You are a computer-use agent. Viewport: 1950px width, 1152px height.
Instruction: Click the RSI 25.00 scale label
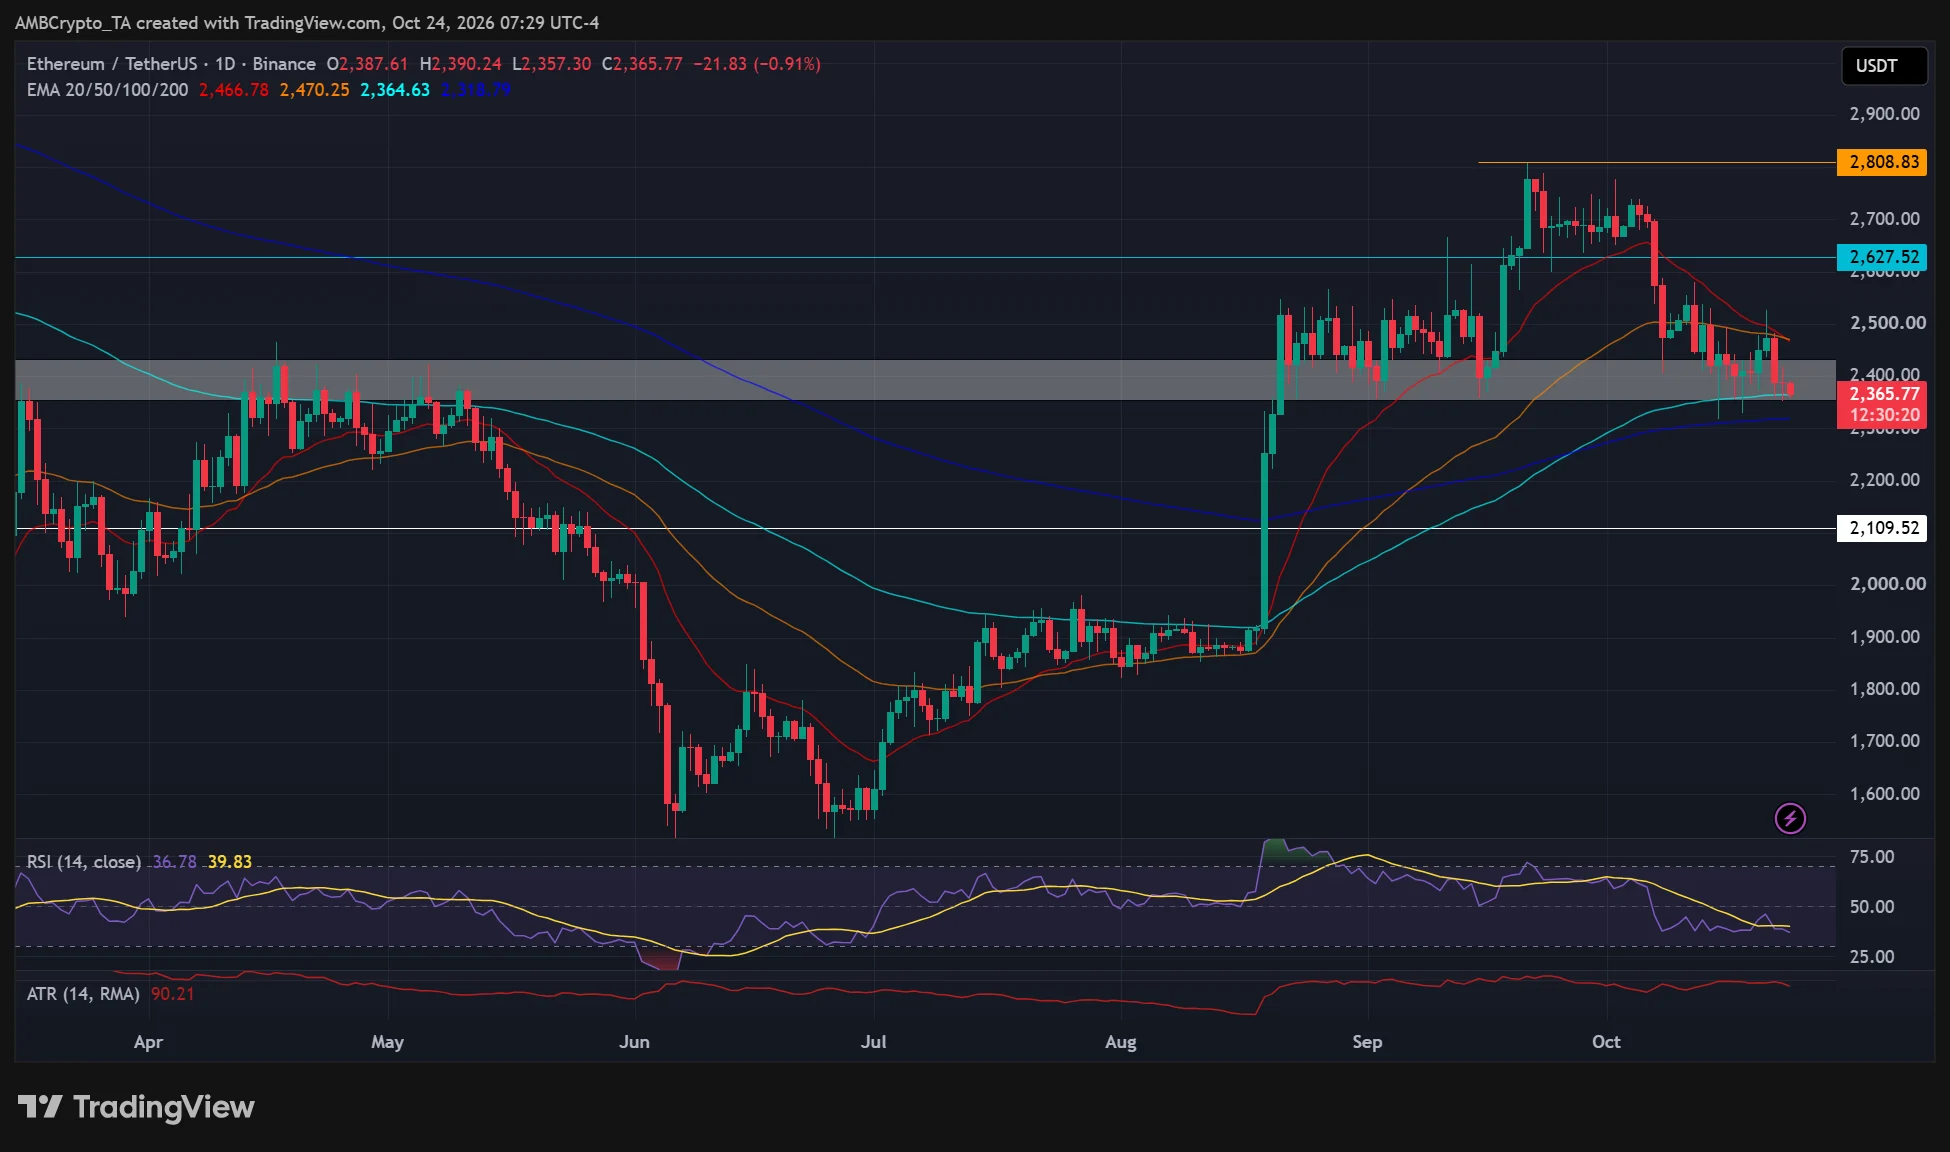[x=1872, y=957]
